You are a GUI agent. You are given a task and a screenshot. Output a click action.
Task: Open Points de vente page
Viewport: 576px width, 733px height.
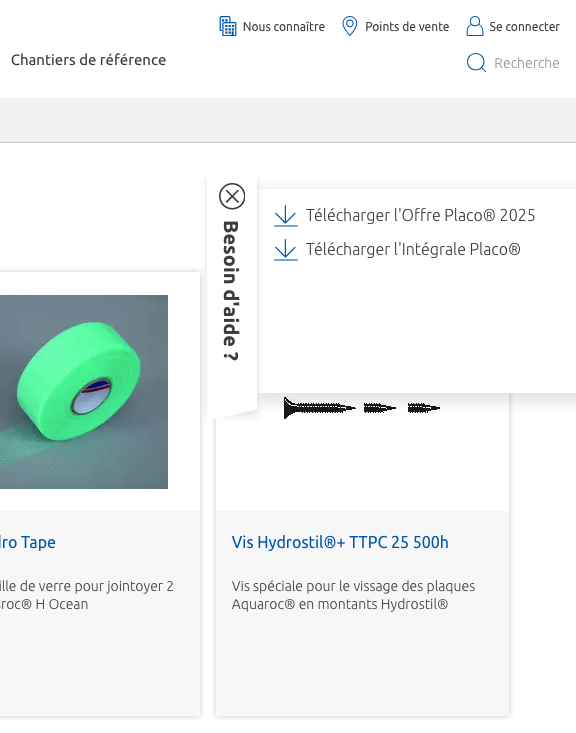click(x=407, y=27)
